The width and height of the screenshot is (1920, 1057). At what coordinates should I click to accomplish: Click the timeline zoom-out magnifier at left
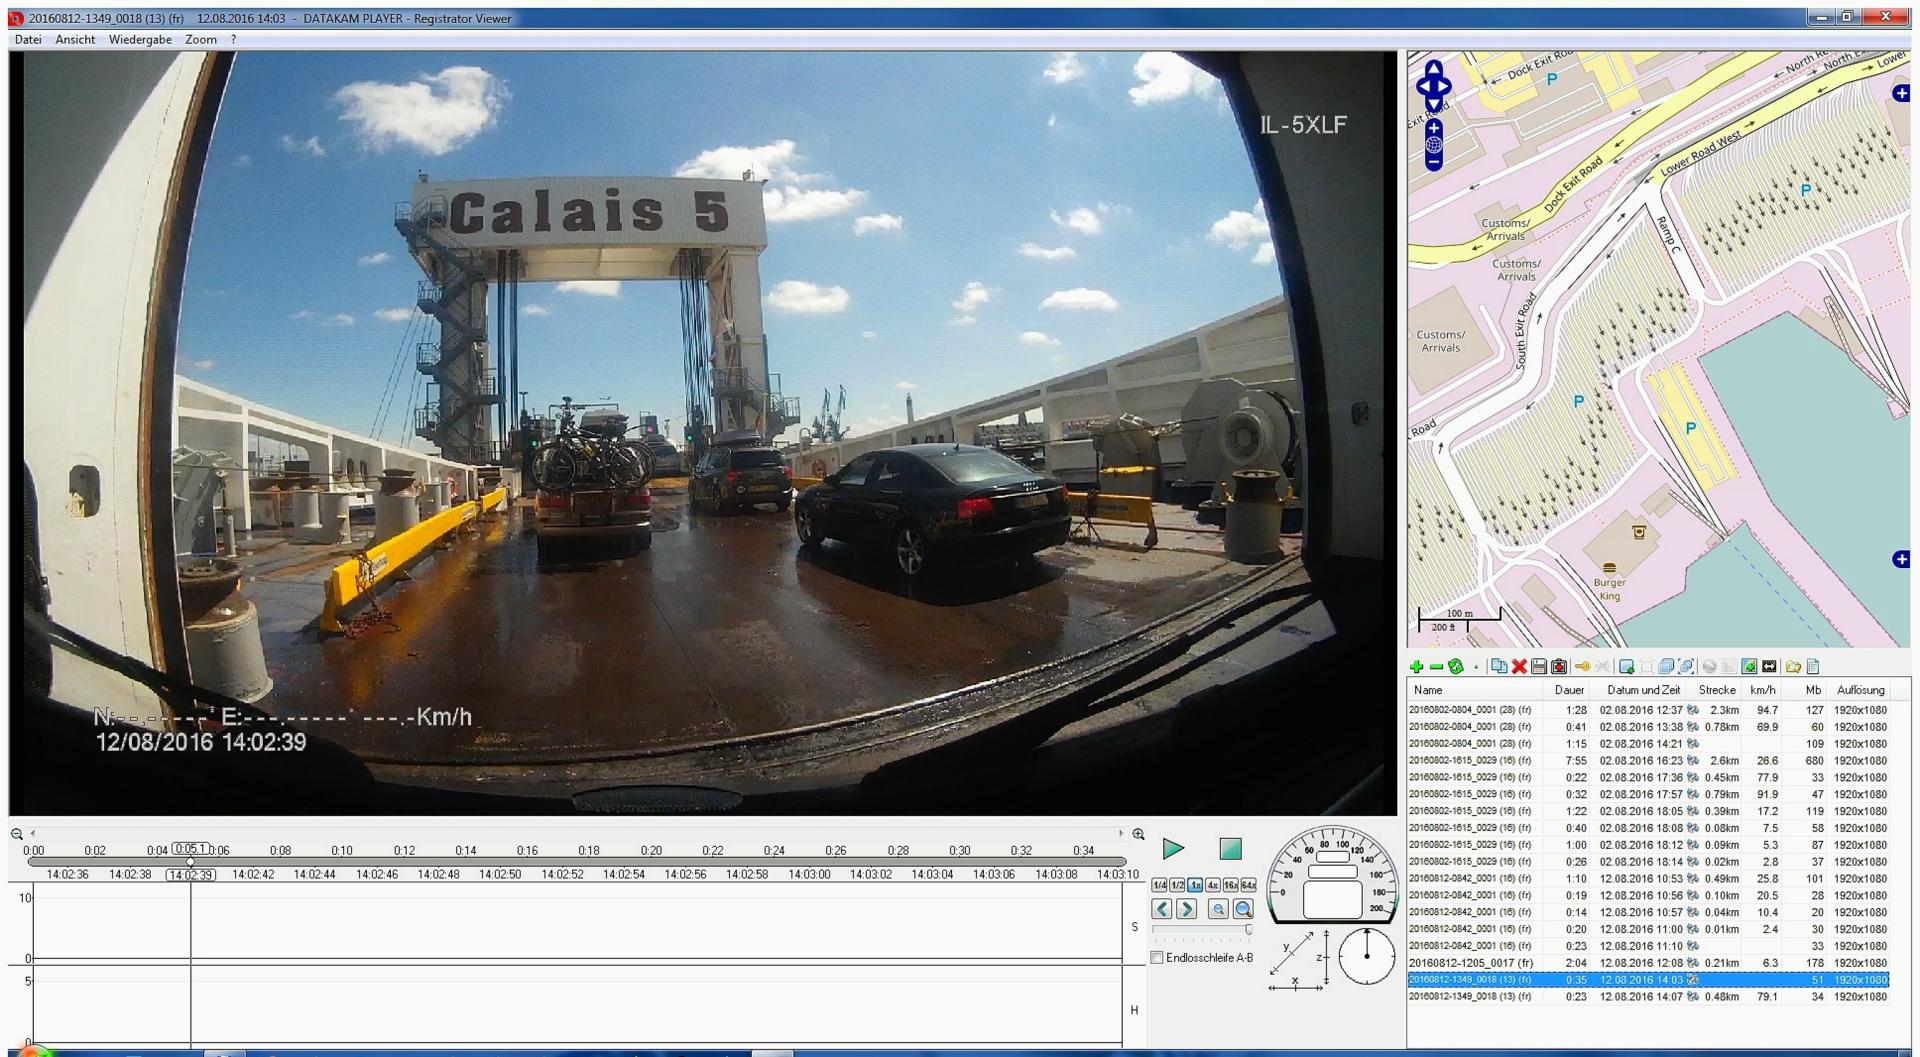click(17, 833)
